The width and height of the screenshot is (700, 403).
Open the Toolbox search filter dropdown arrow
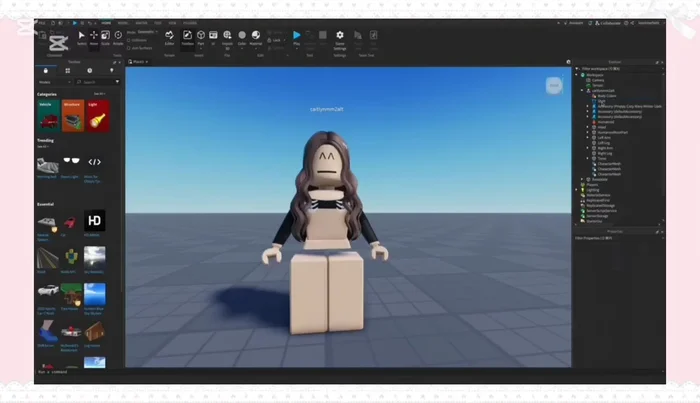(x=117, y=82)
